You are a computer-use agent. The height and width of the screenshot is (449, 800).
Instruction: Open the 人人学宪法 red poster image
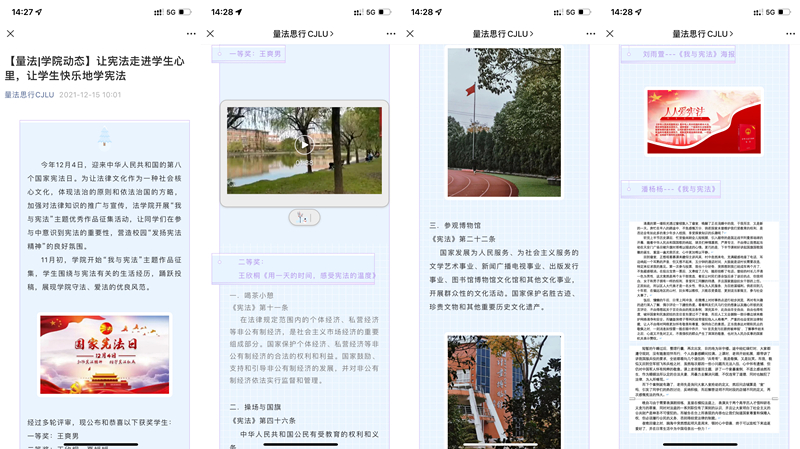704,121
